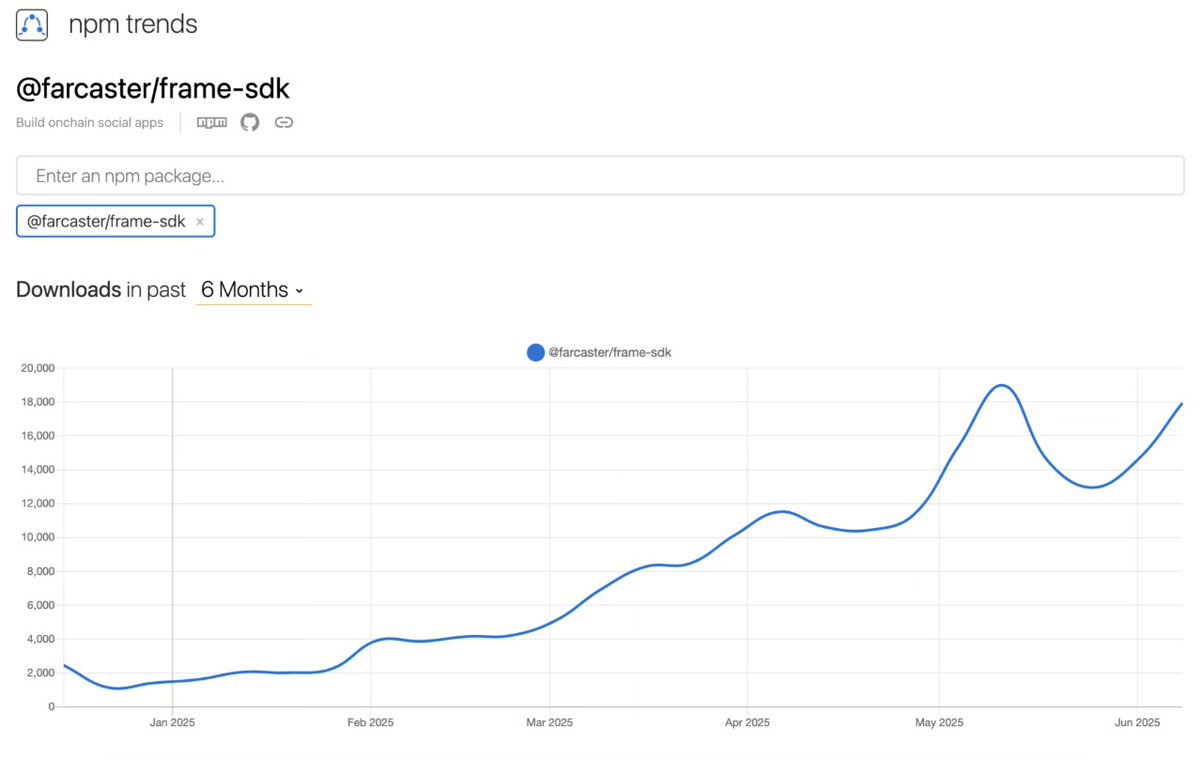
Task: Click the 14,000 y-axis value
Action: click(x=36, y=470)
